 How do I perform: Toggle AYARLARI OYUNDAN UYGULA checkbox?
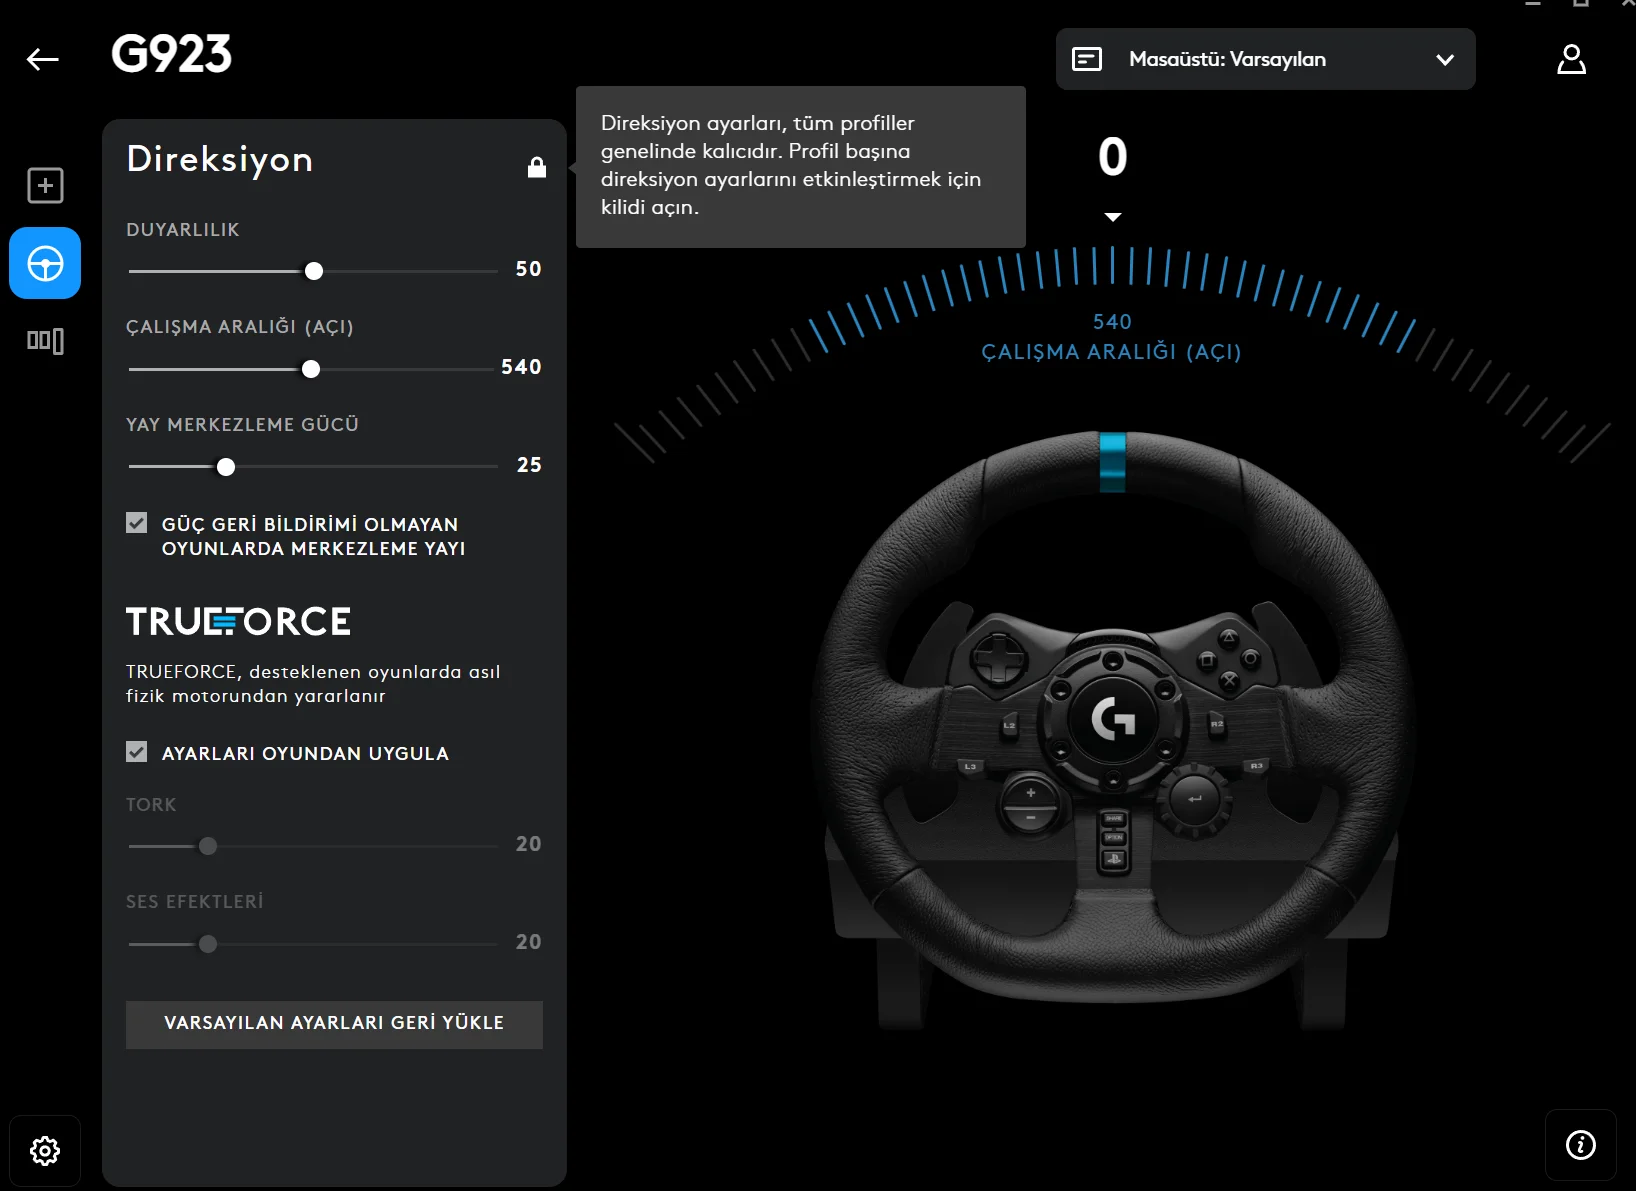(x=137, y=752)
